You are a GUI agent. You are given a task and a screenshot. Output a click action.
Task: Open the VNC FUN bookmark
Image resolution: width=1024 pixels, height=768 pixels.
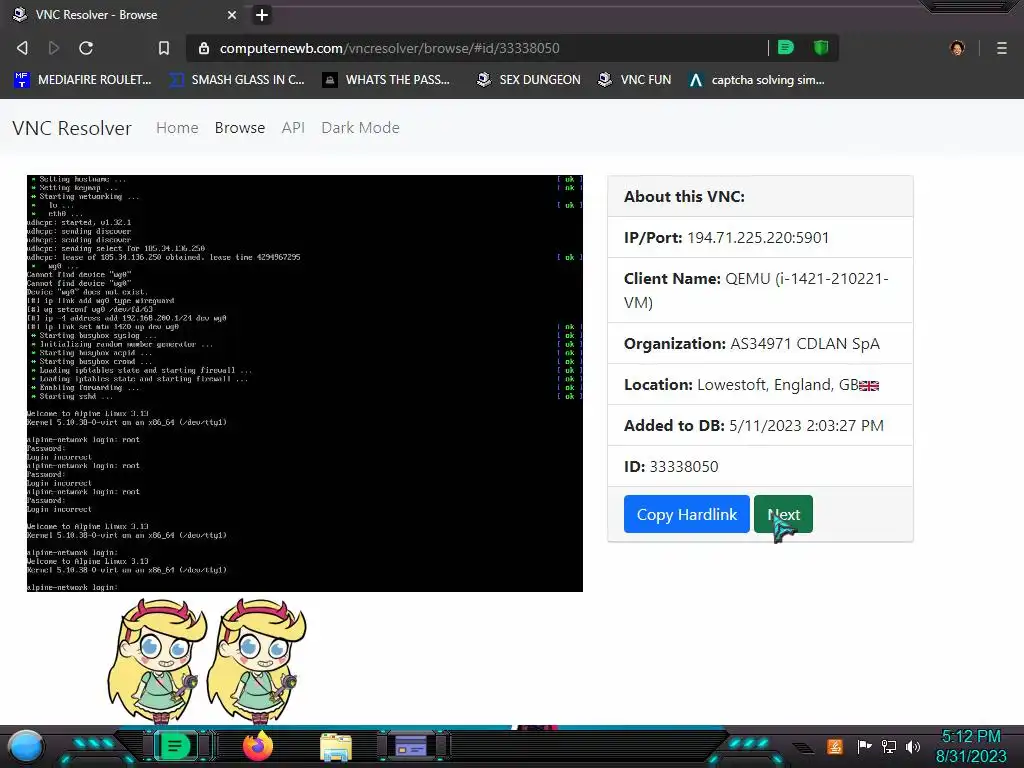tap(635, 80)
